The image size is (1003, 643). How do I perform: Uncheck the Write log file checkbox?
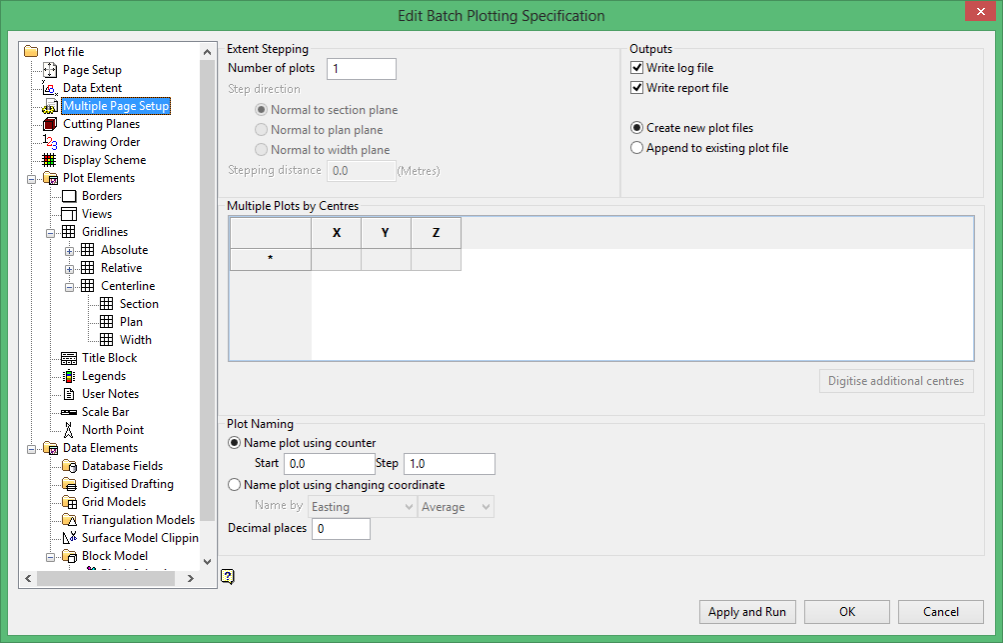(636, 68)
